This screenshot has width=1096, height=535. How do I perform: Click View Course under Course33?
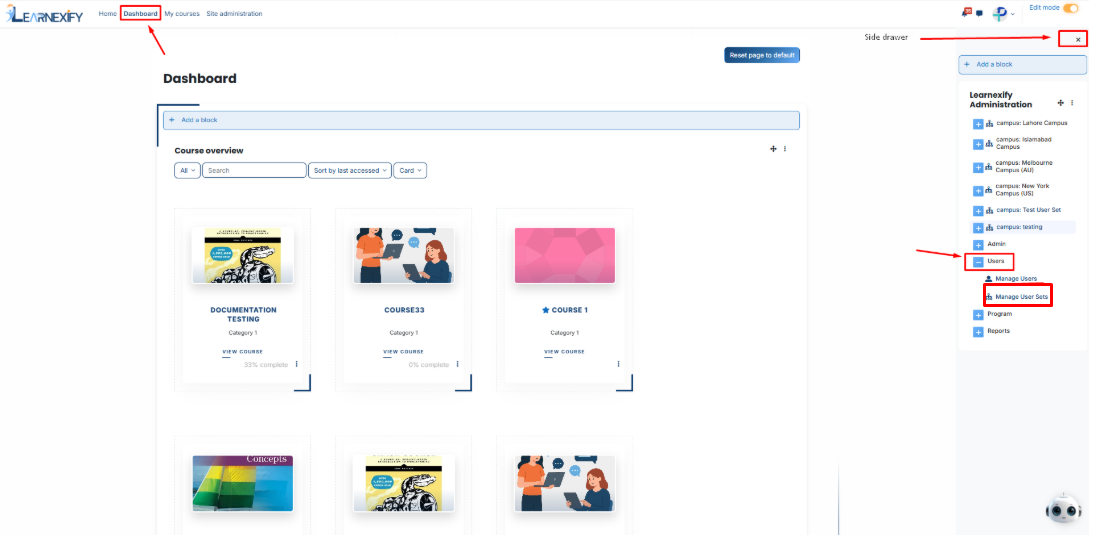point(403,352)
